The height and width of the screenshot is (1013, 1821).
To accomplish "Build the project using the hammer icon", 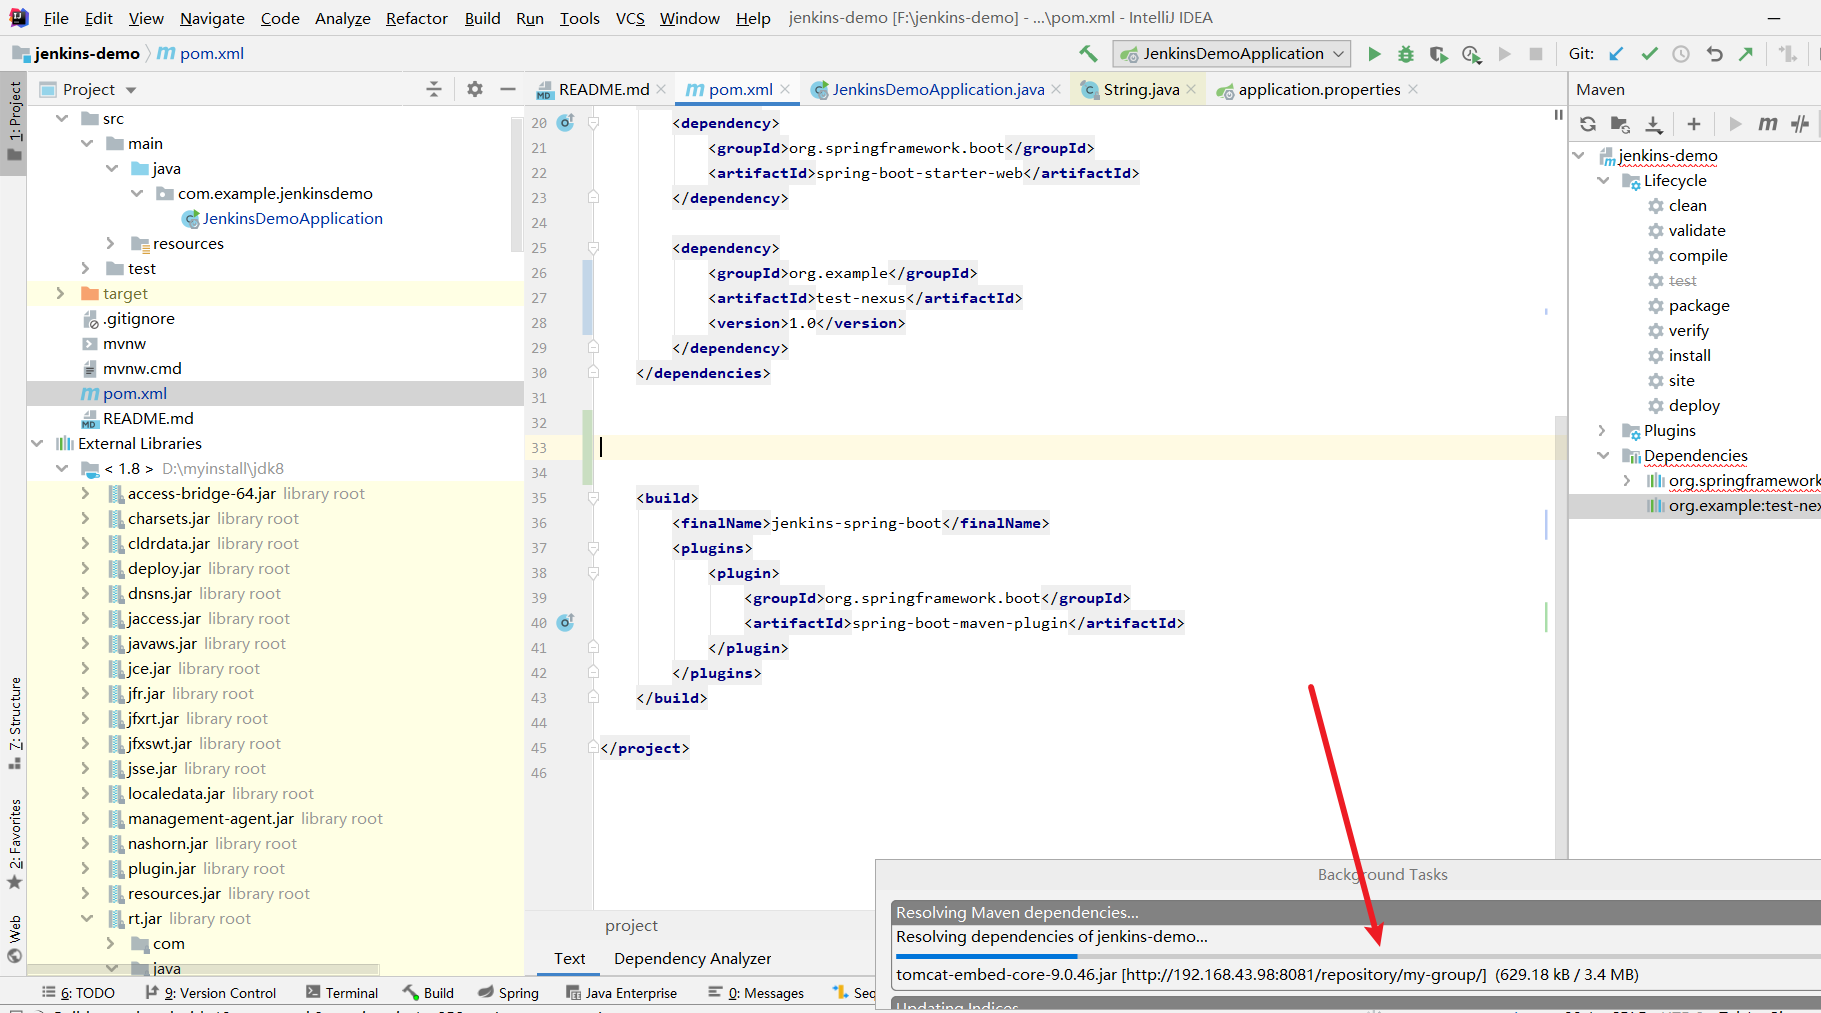I will coord(1088,54).
